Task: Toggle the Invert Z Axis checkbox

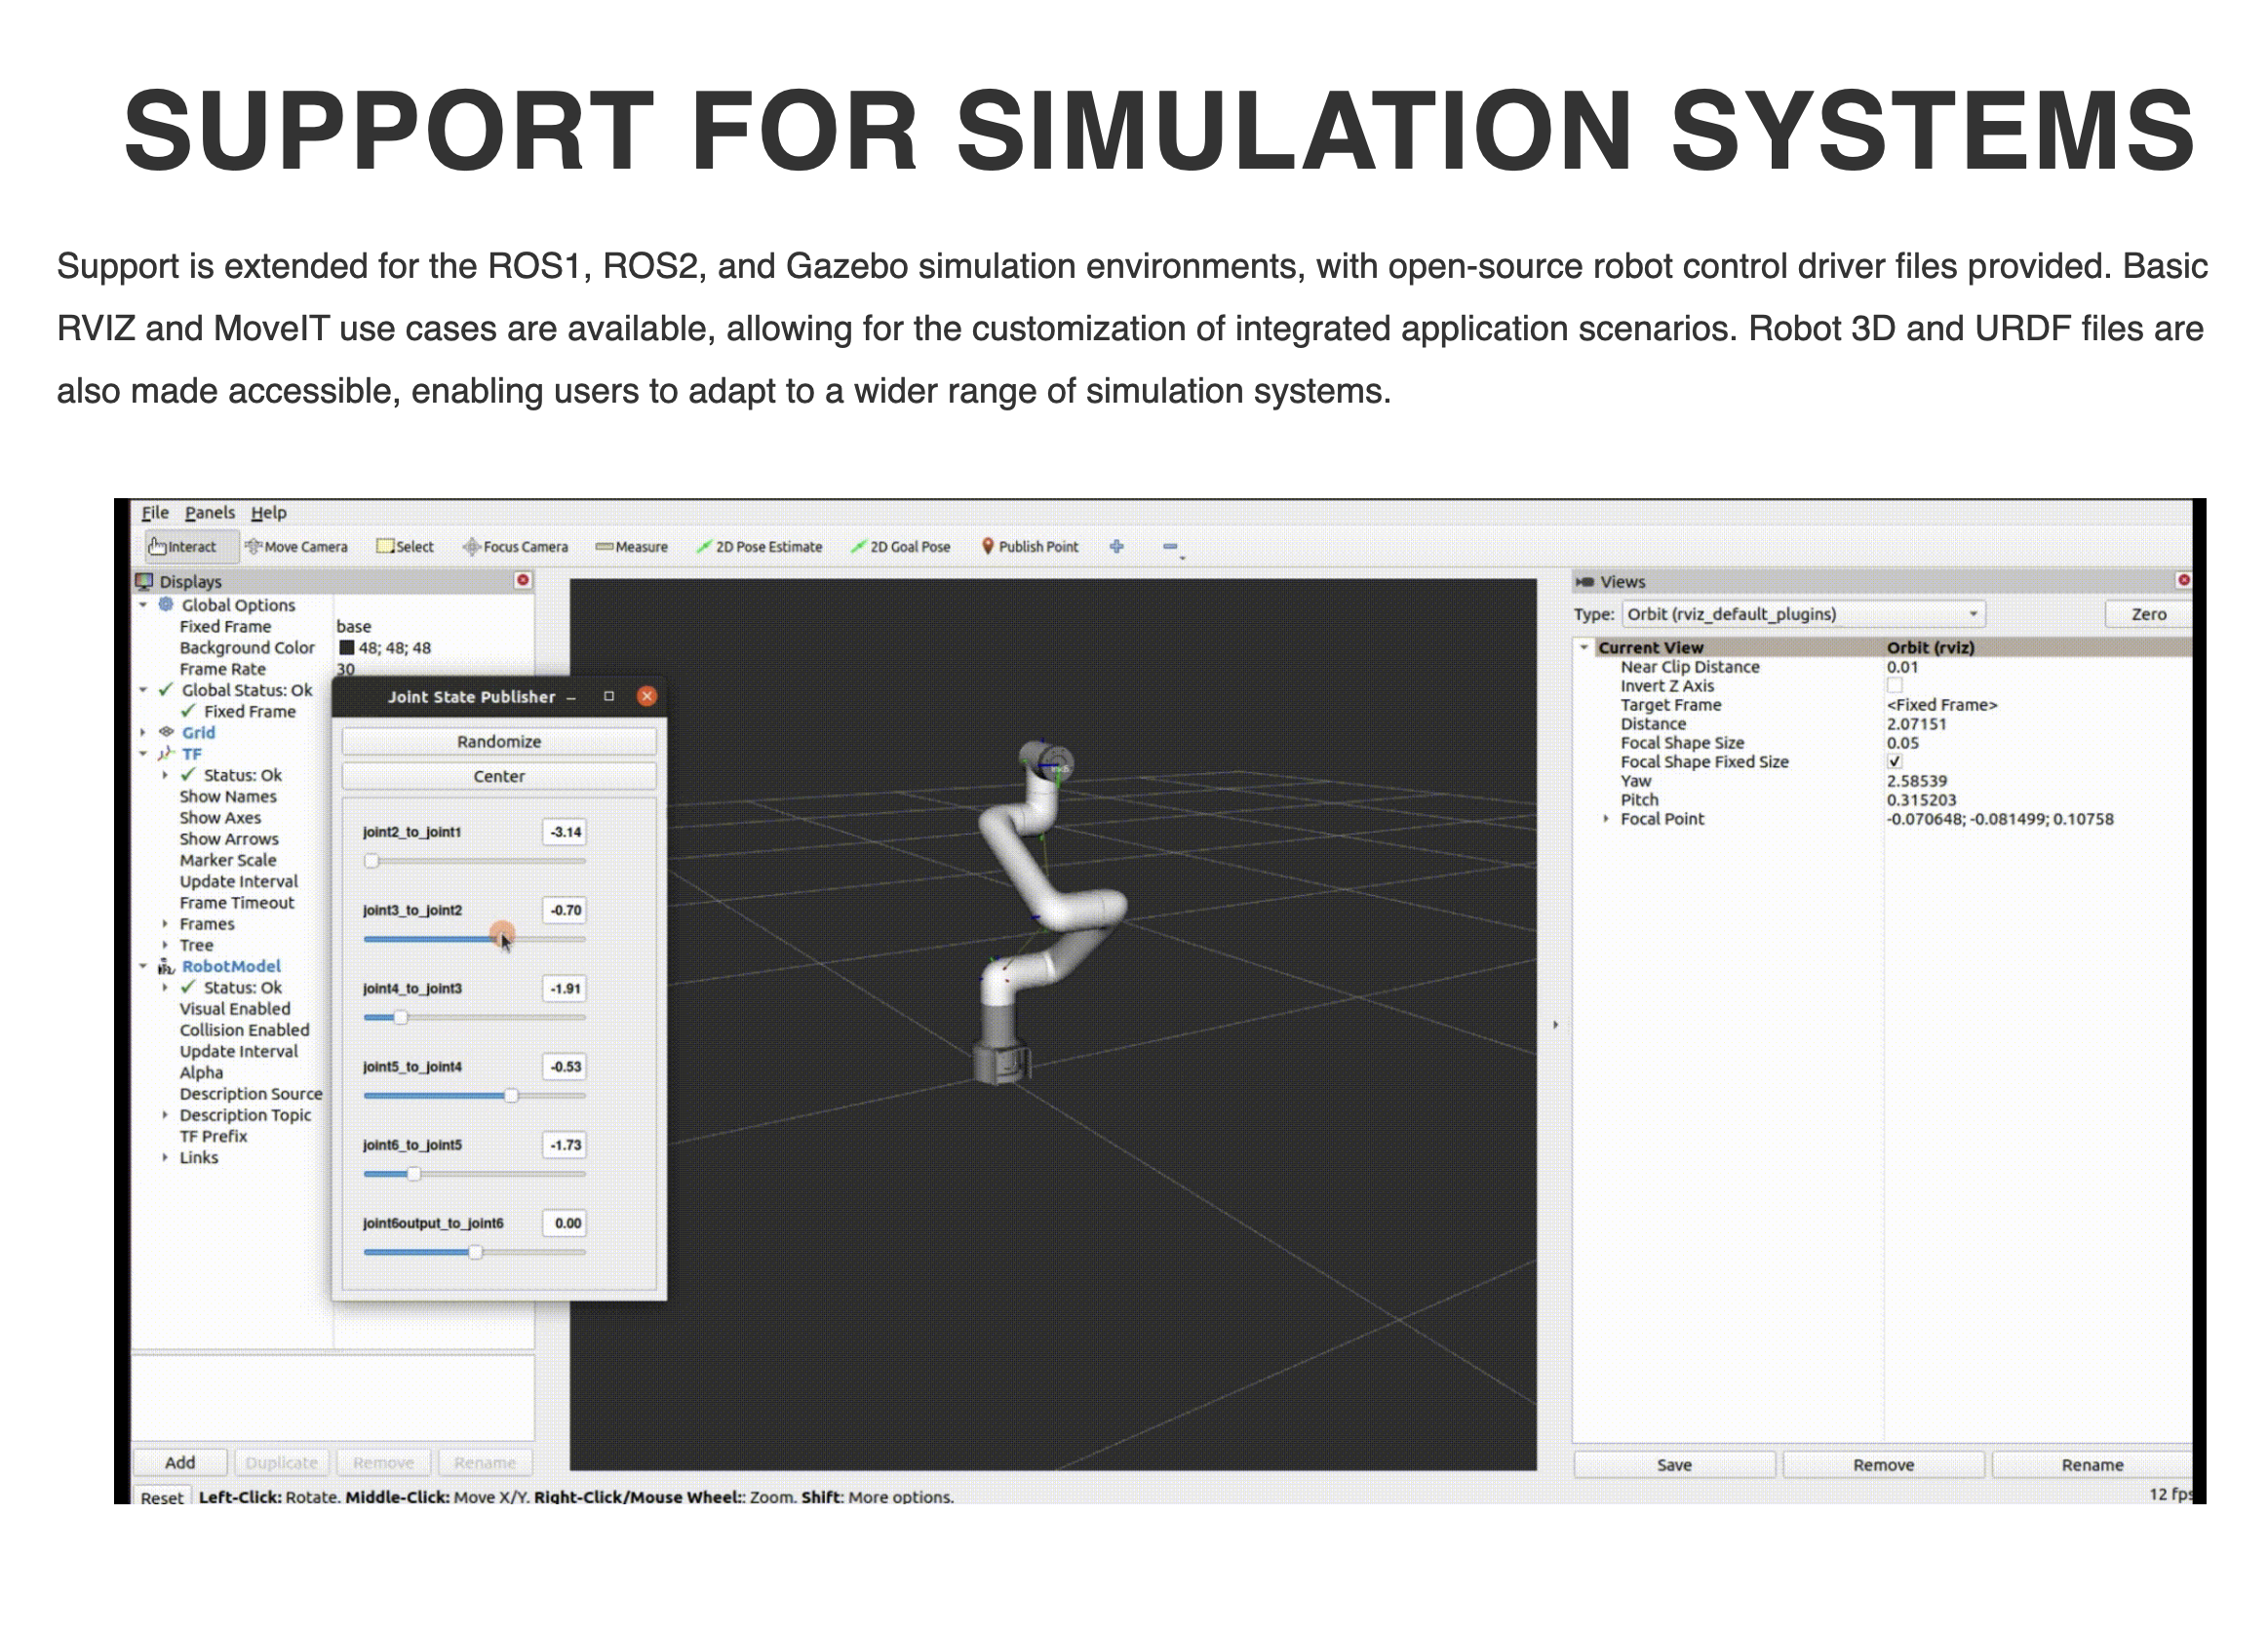Action: pos(1894,685)
